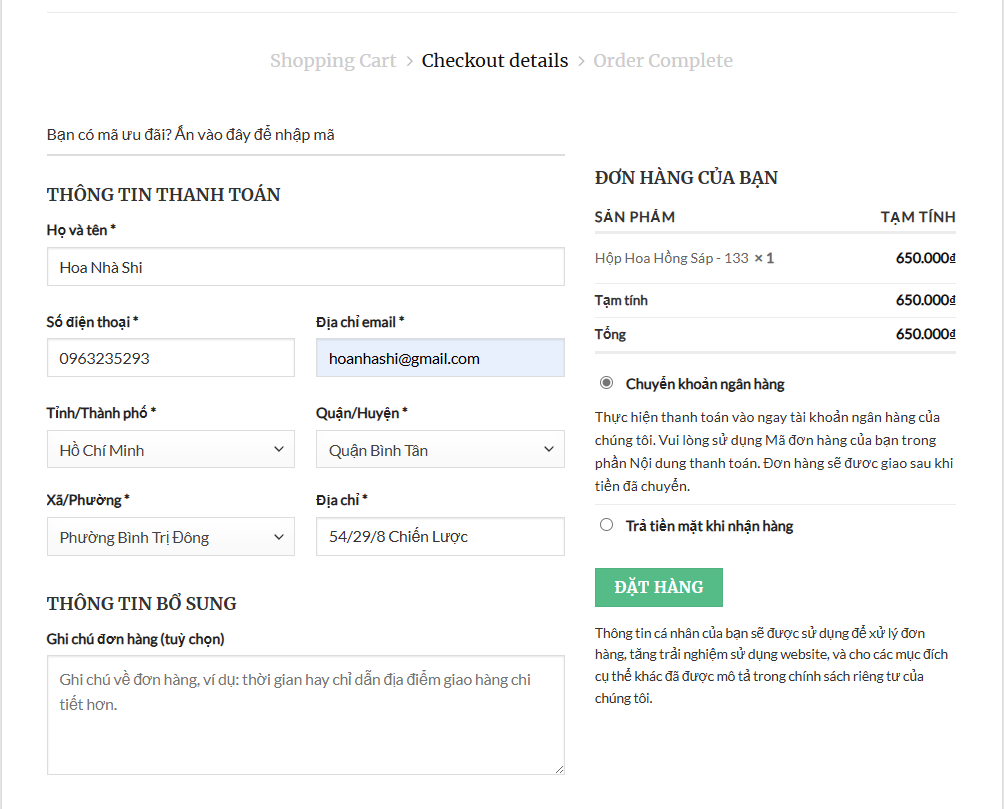Open the Quận/Huyện dropdown showing Quận Bình Tân
This screenshot has height=809, width=1004.
(439, 450)
